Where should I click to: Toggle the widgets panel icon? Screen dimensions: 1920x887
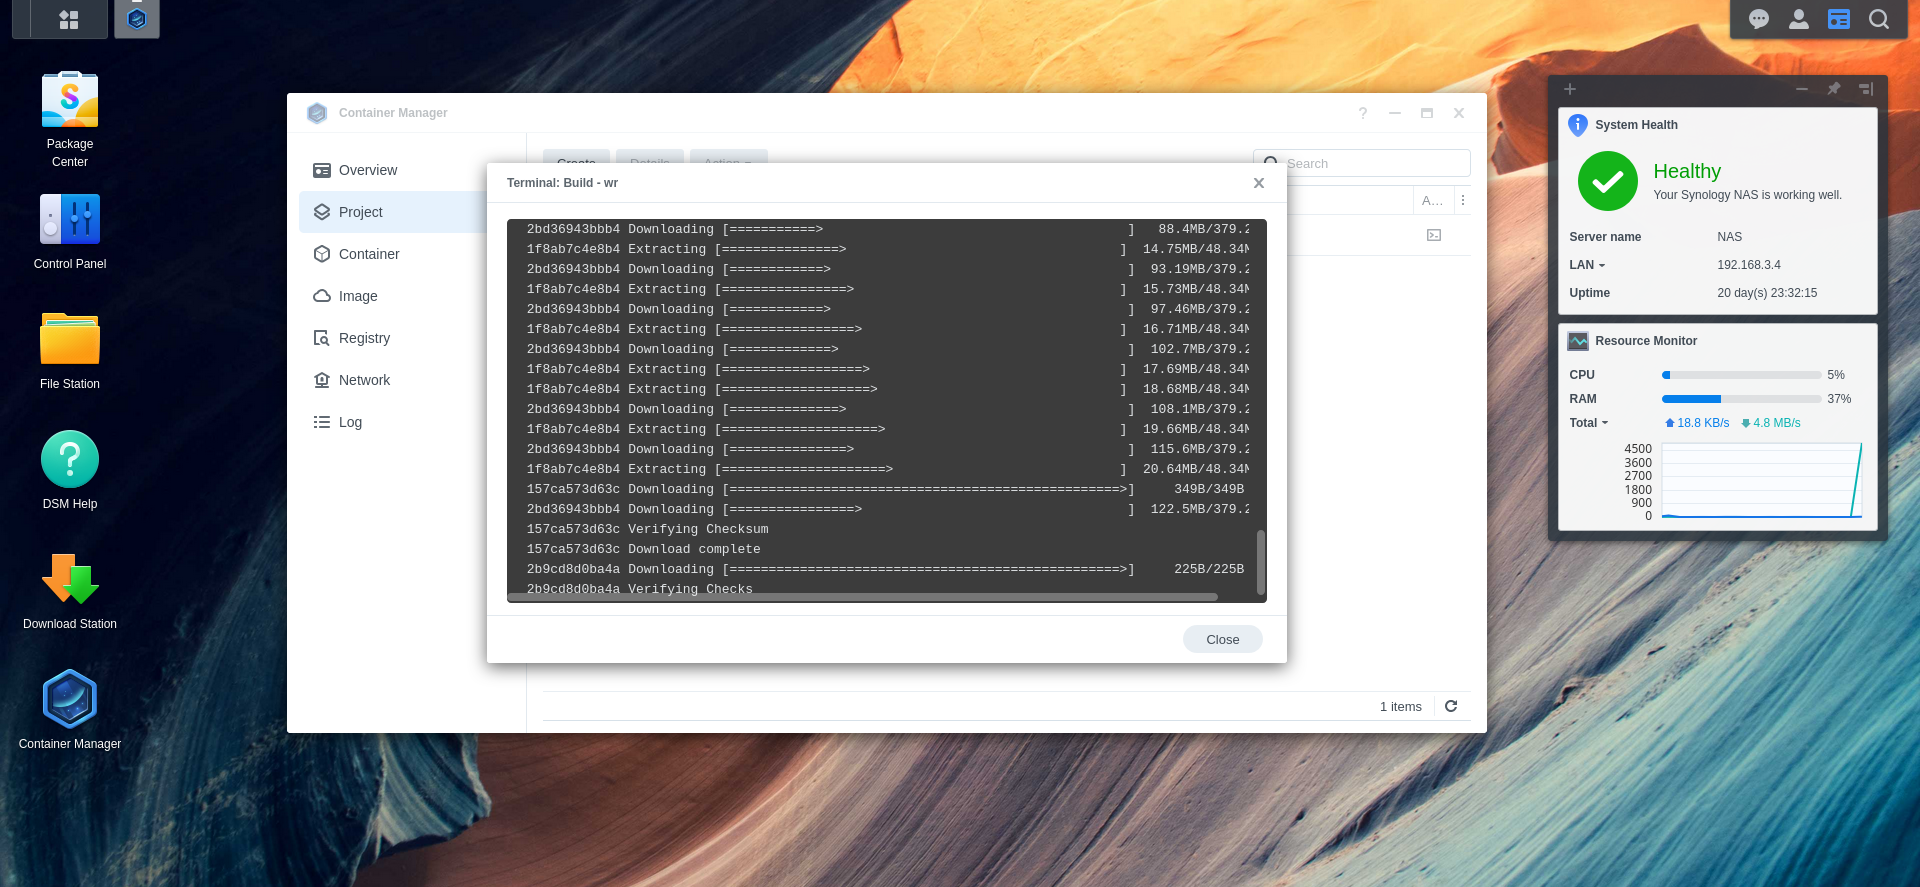[x=1839, y=19]
